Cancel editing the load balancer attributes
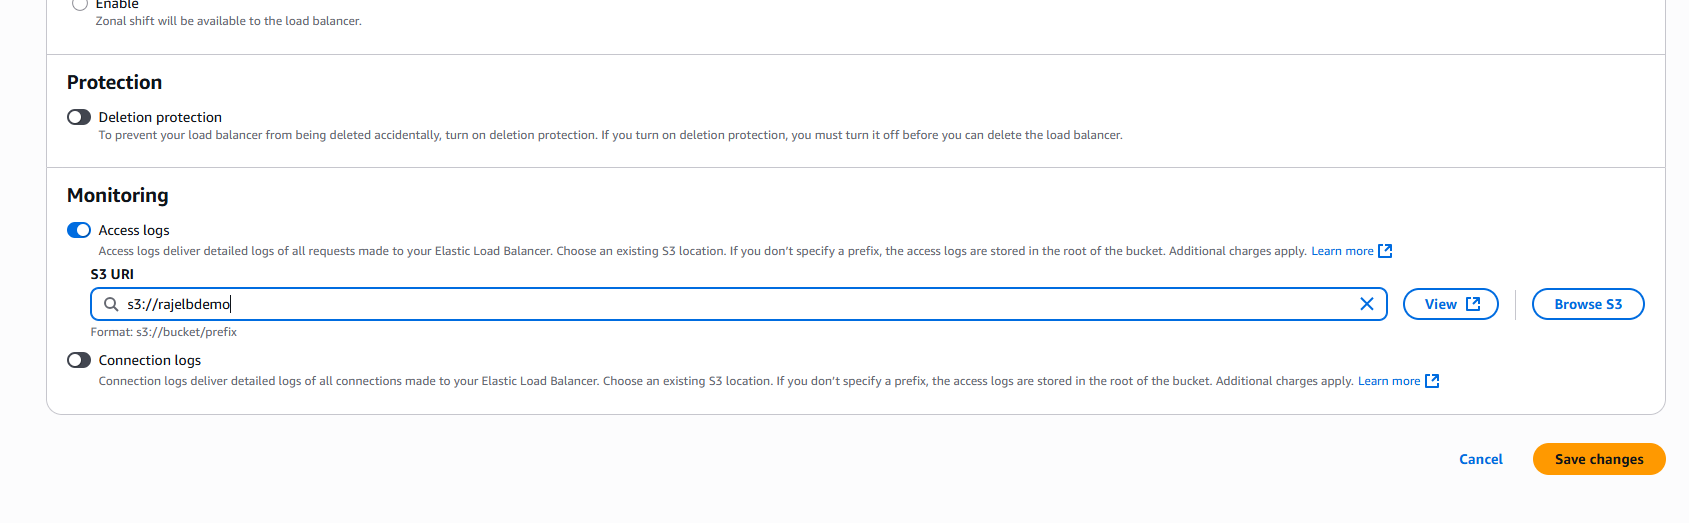The image size is (1689, 523). click(x=1480, y=459)
